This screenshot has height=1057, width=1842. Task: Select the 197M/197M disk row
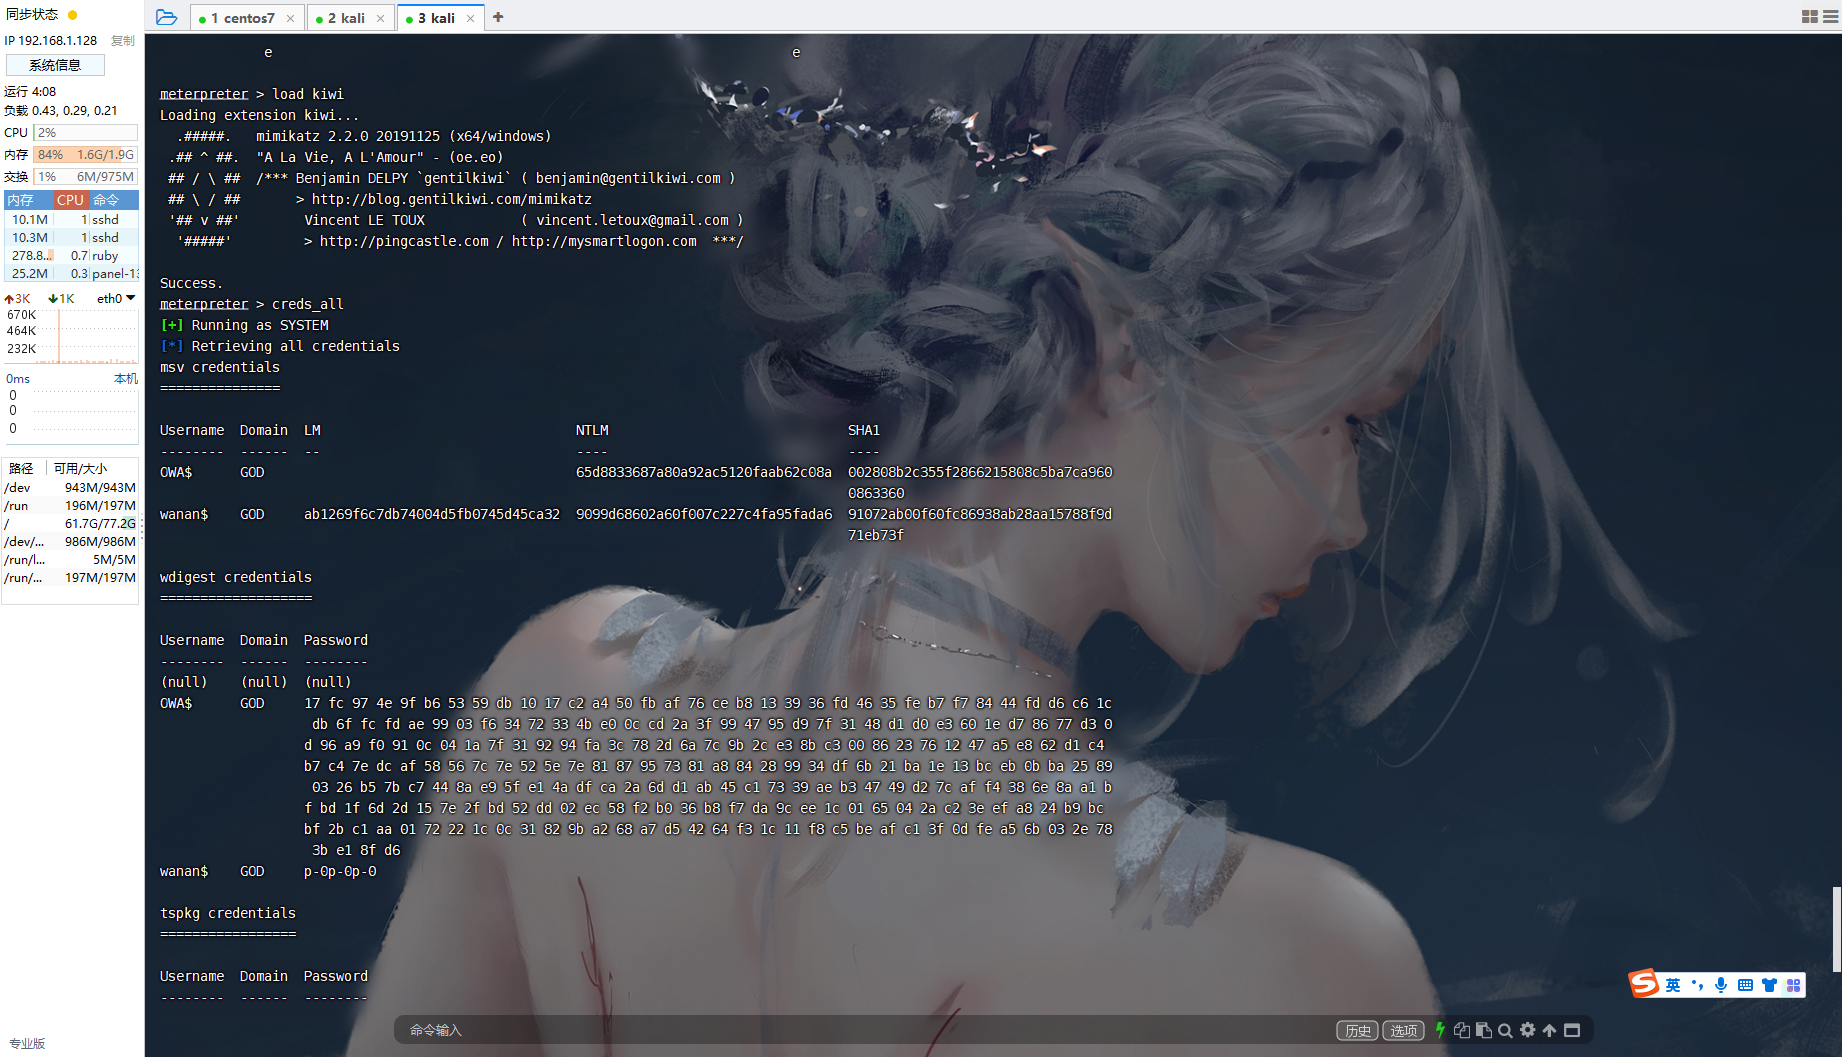[70, 578]
